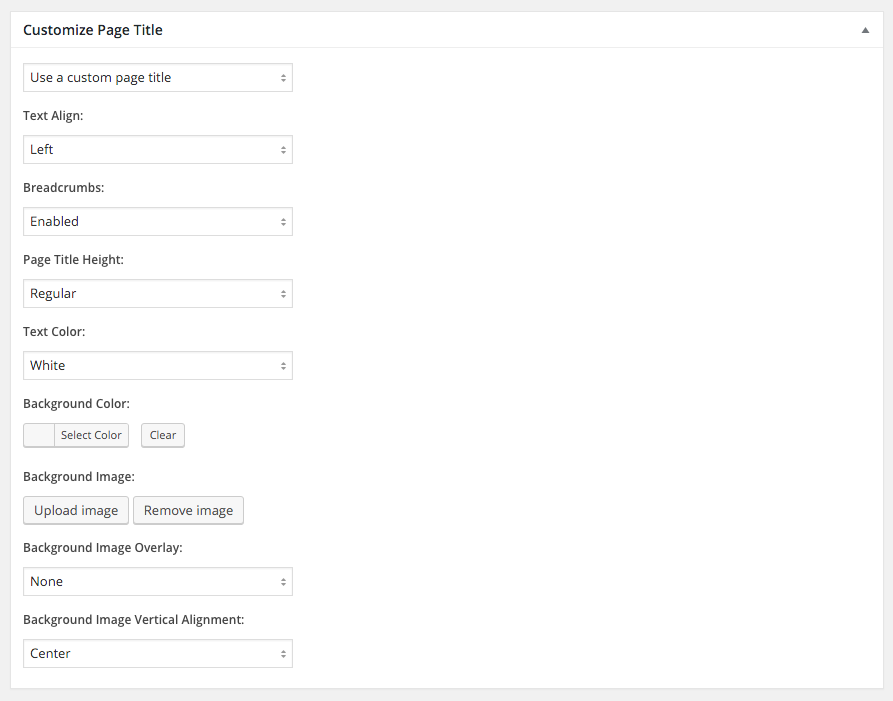Image resolution: width=893 pixels, height=701 pixels.
Task: Click the 'Background Image:' label text
Action: (x=79, y=477)
